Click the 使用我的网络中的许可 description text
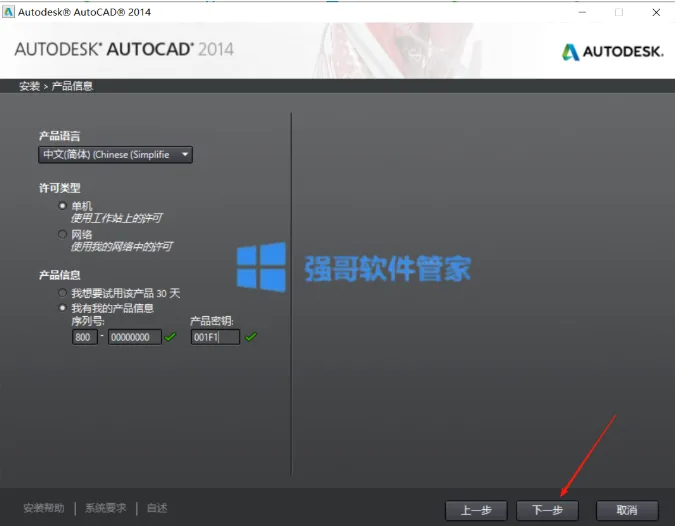The image size is (675, 526). [122, 247]
